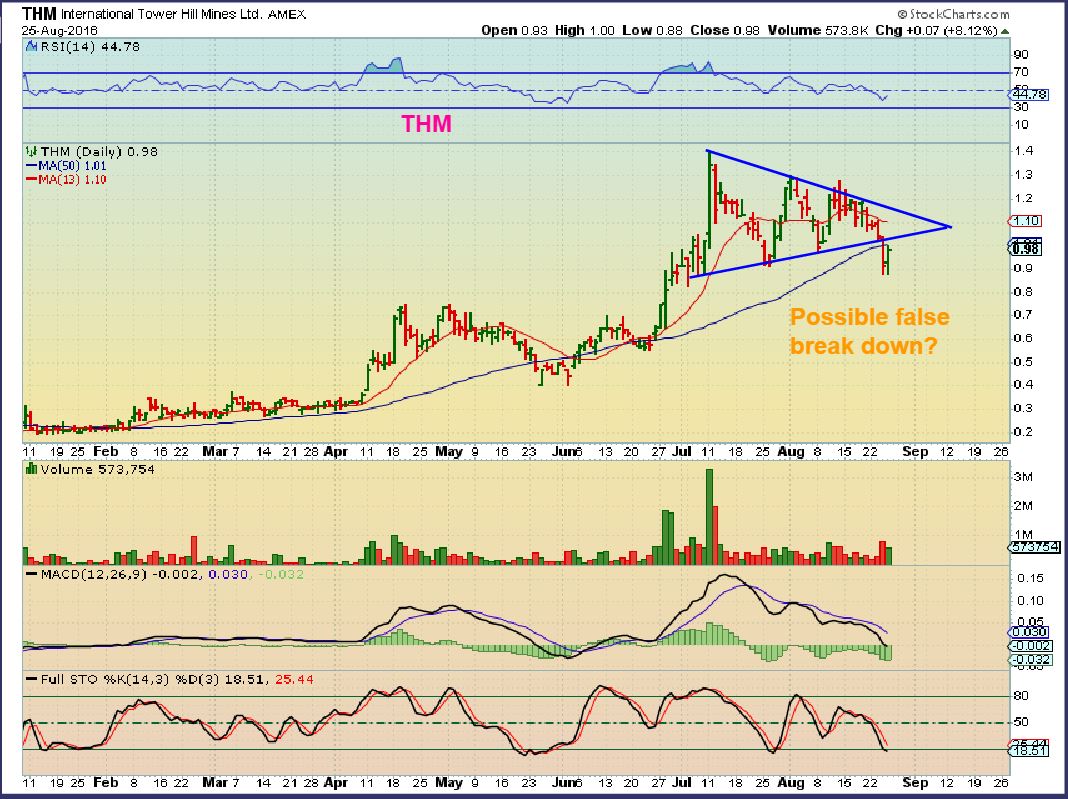Click the green up arrow beside Chg

1005,31
